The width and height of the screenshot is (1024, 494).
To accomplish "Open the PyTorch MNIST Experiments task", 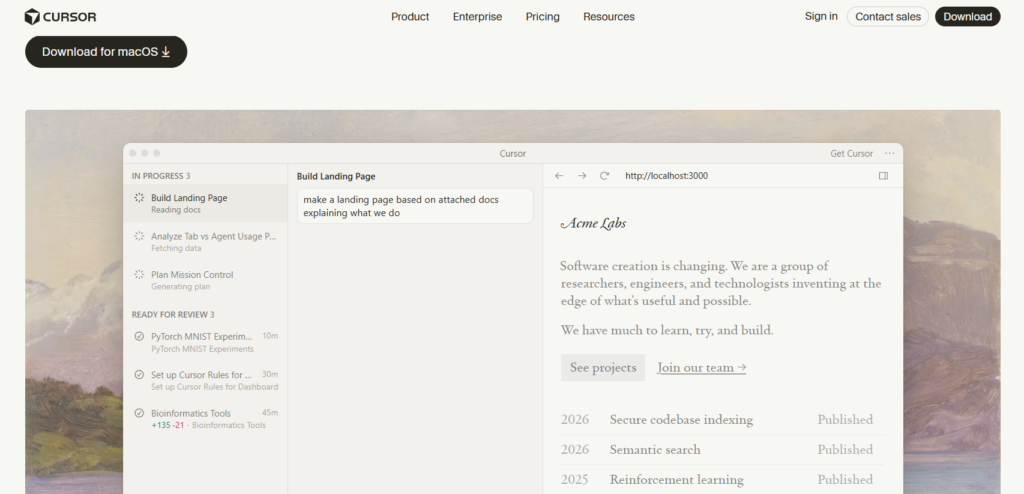I will click(205, 342).
